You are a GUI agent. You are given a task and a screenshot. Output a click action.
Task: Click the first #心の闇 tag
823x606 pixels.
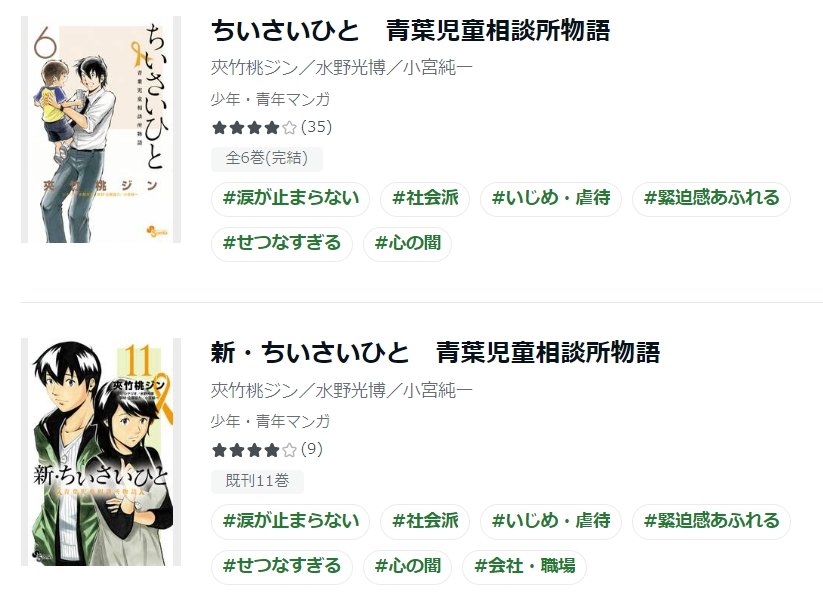point(408,243)
